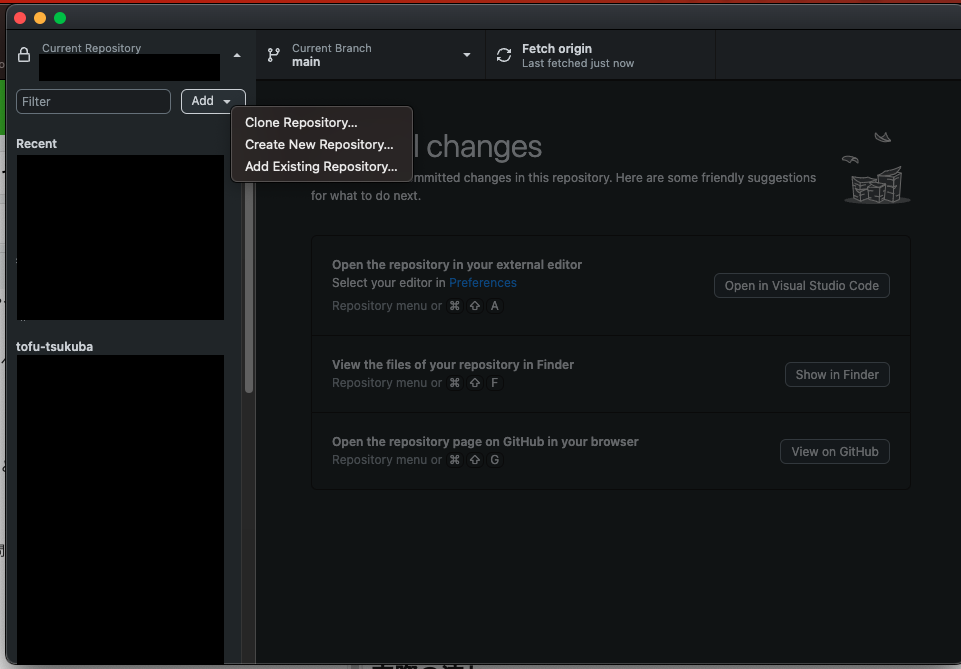Collapse the Current Repository dropdown arrow
The width and height of the screenshot is (961, 669).
pos(237,55)
